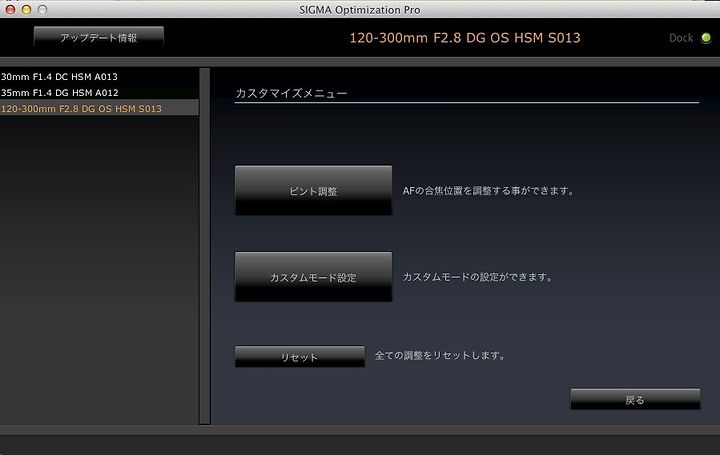This screenshot has height=455, width=720.
Task: Click the red close window button
Action: [x=10, y=9]
